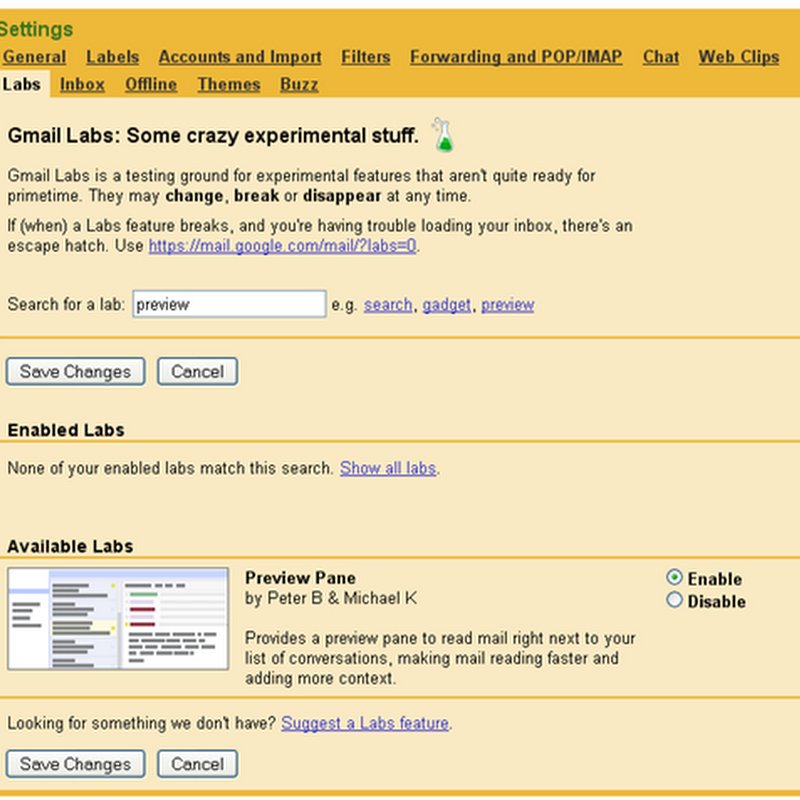This screenshot has width=800, height=800.
Task: Select Enable for Preview Pane
Action: [x=674, y=578]
